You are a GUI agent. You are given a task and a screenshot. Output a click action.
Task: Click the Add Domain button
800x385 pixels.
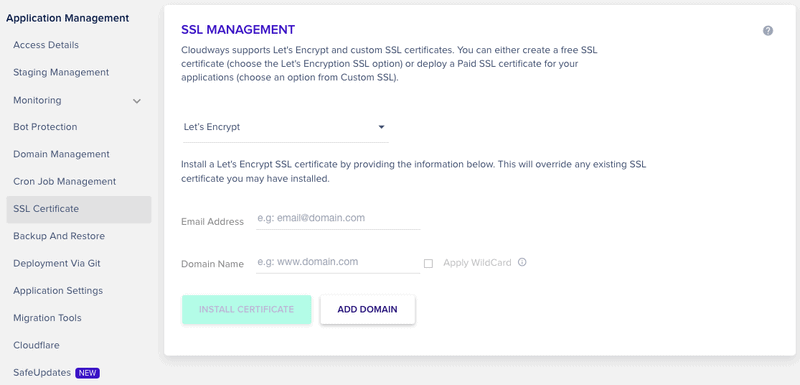tap(367, 310)
